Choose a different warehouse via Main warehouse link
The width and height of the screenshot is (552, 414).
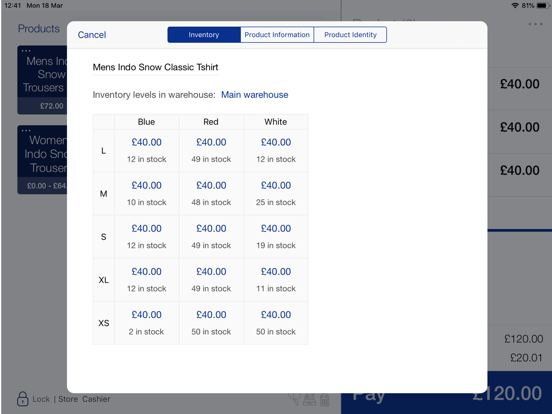coord(255,95)
